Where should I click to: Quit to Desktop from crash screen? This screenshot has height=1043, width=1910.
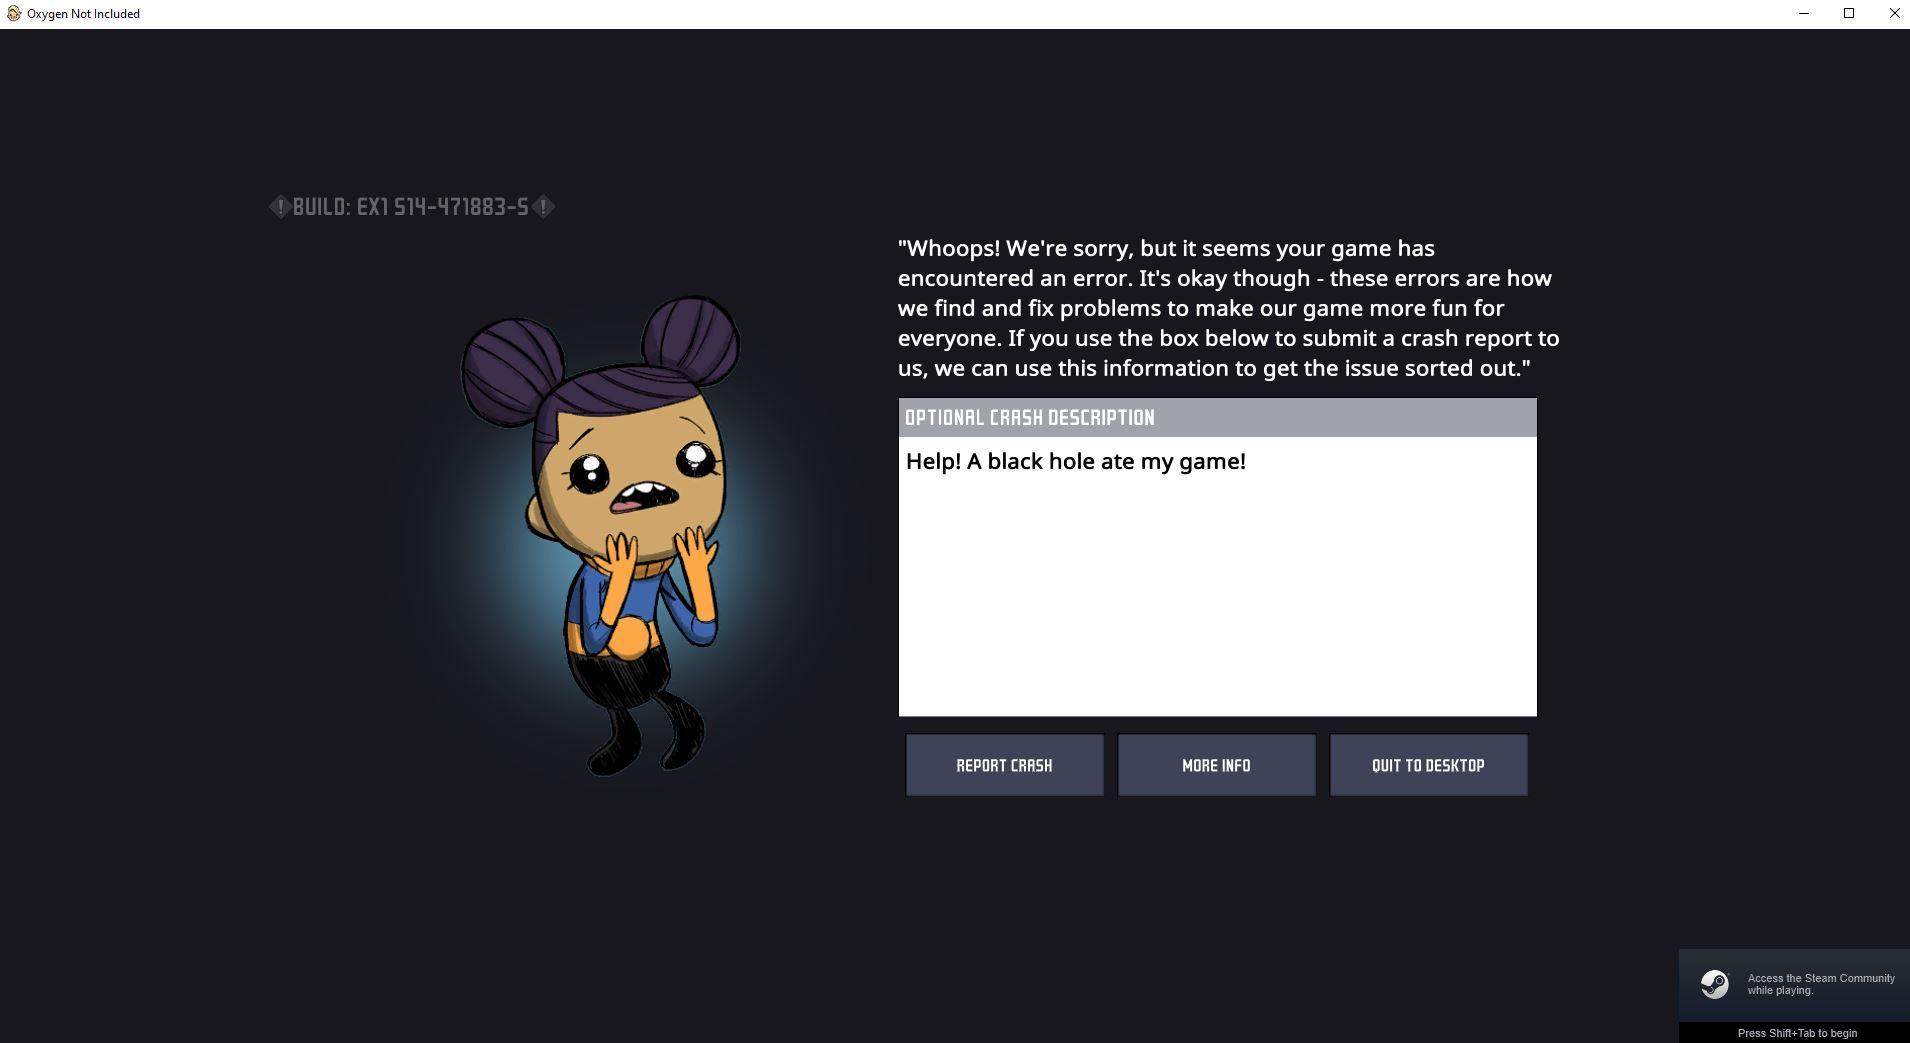click(1428, 765)
